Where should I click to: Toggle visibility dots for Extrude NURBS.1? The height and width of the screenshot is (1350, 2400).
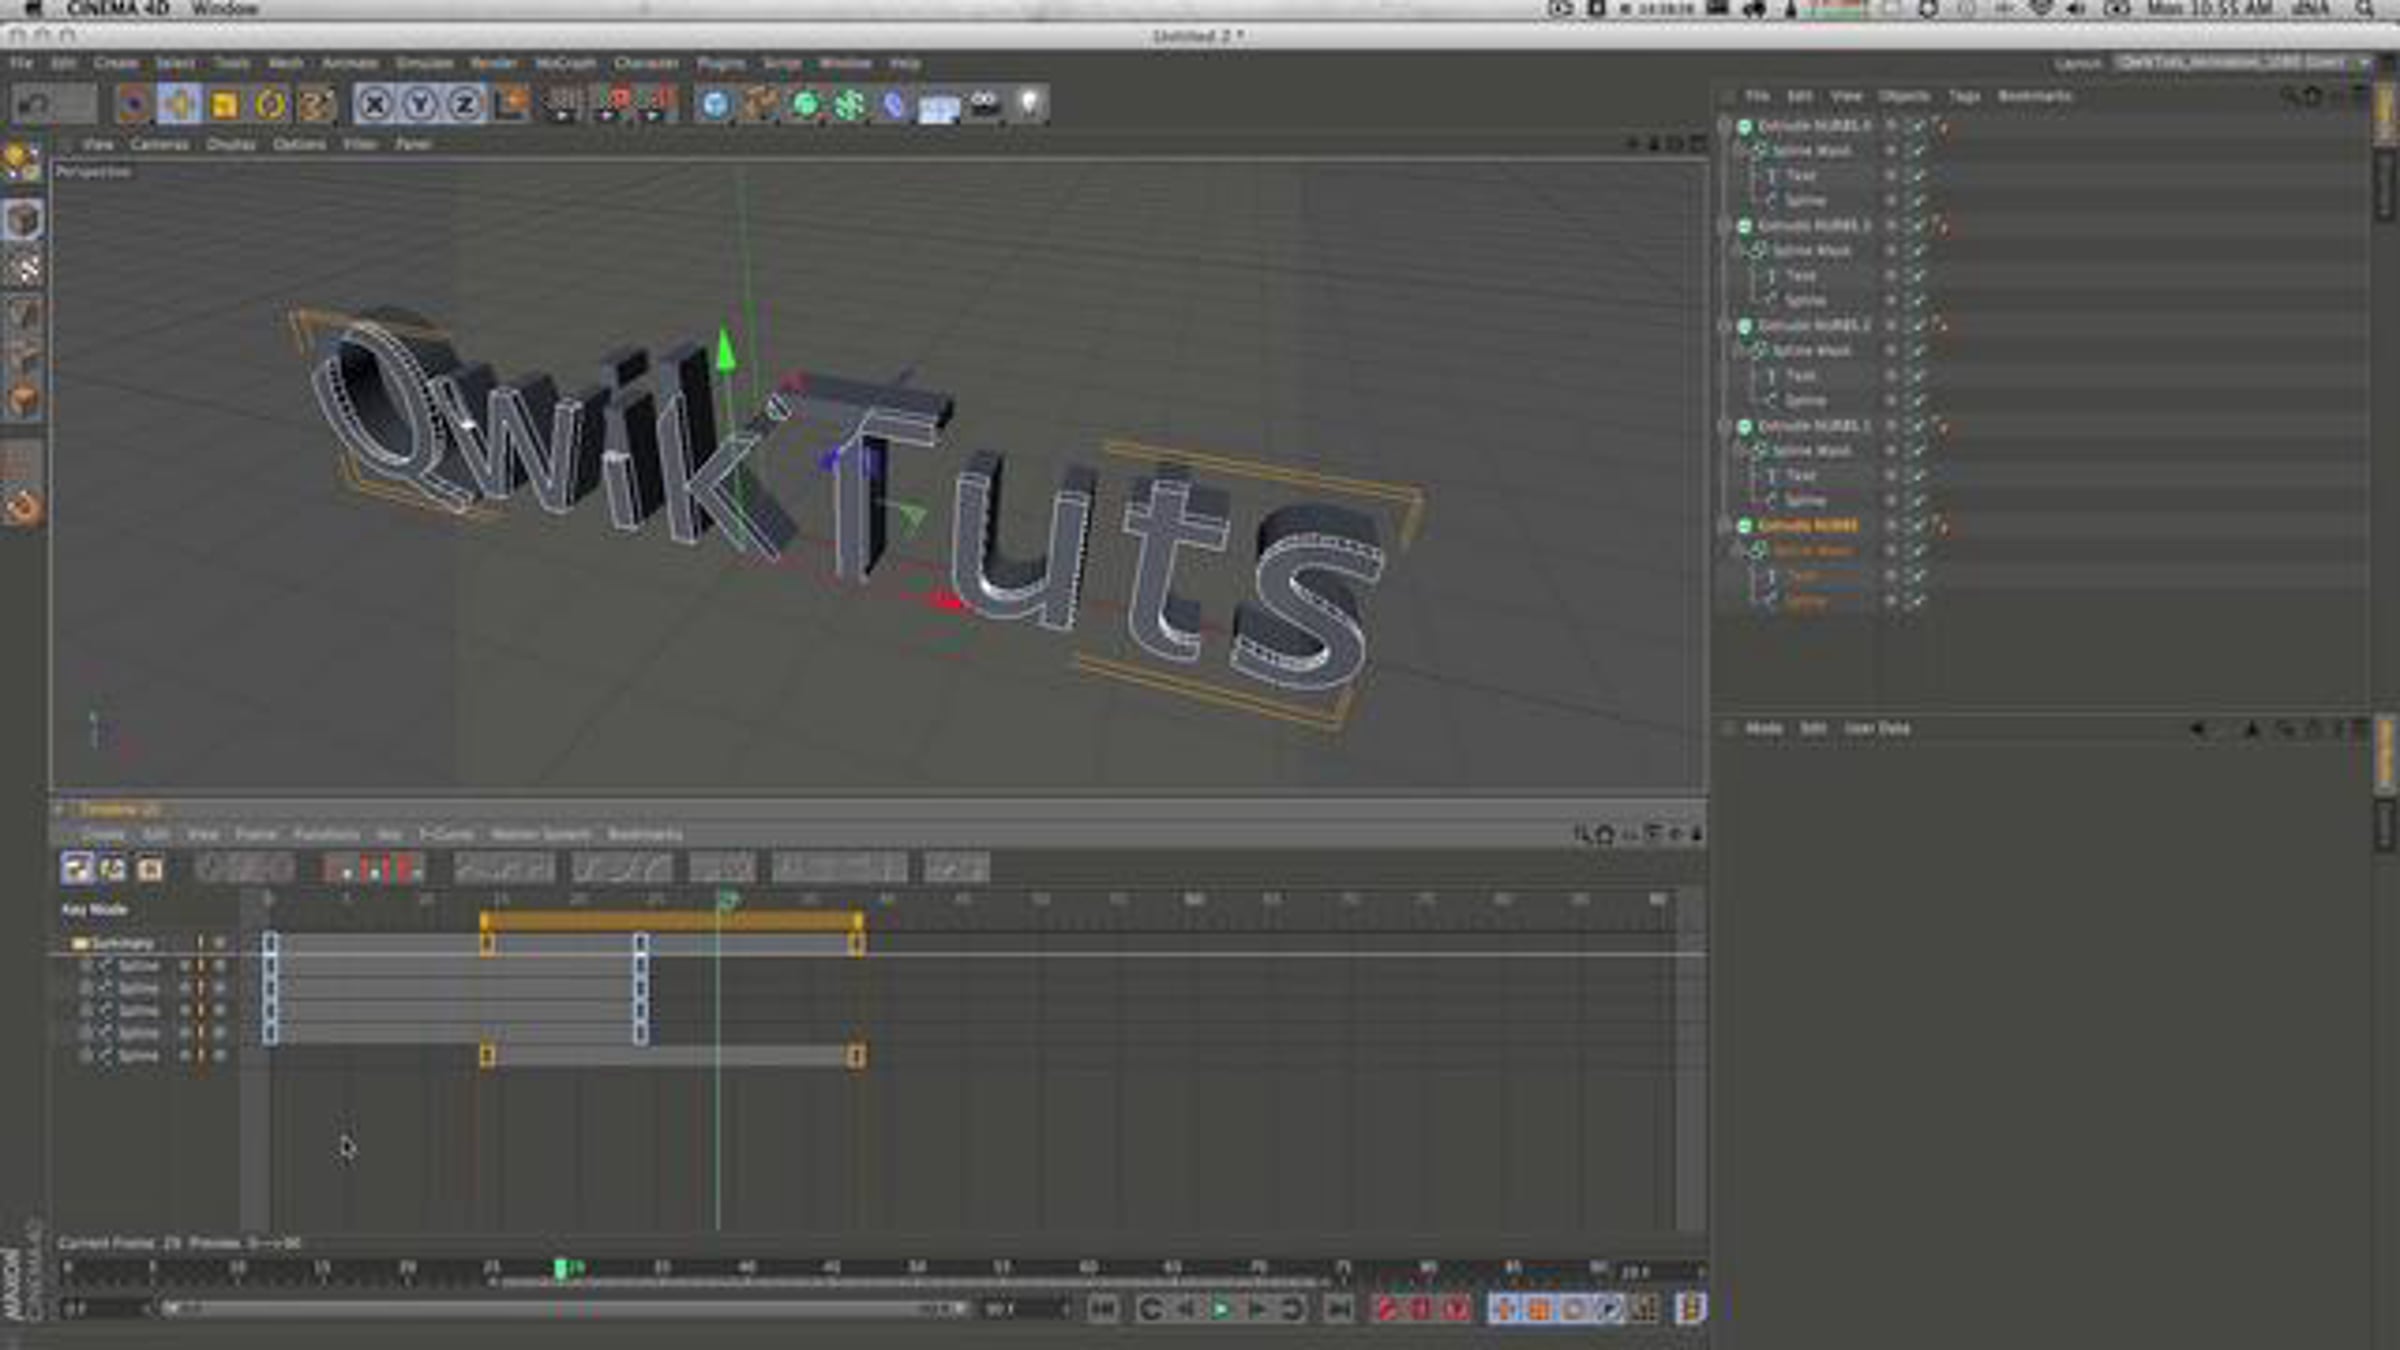coord(1890,426)
